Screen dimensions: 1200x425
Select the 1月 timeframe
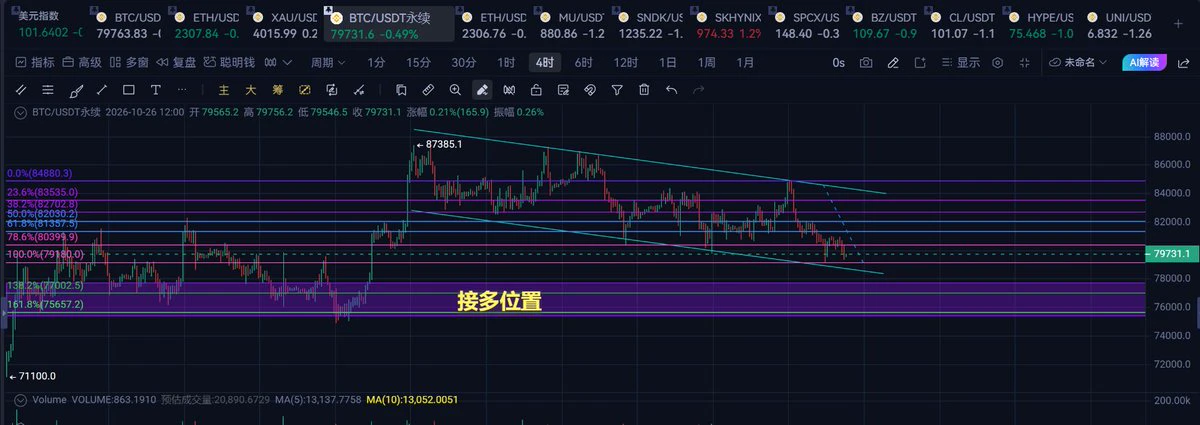tap(745, 62)
